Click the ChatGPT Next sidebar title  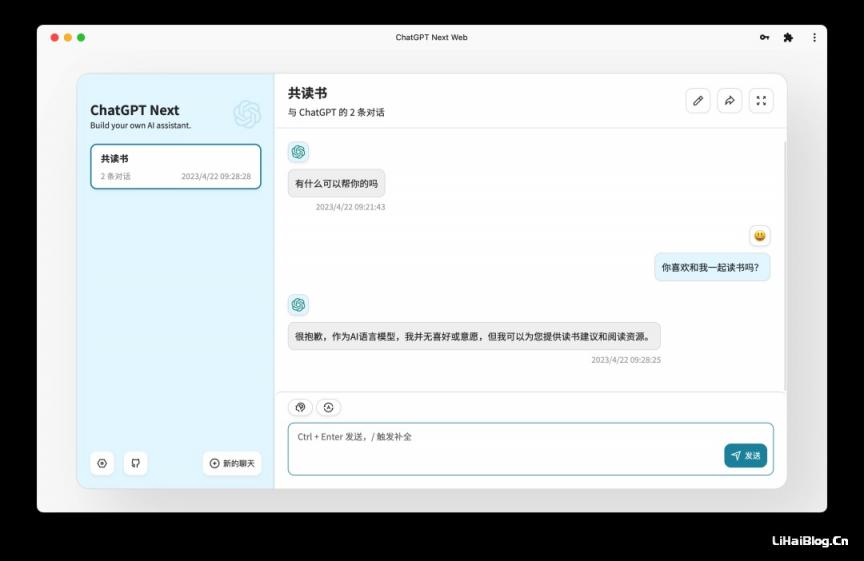coord(134,110)
